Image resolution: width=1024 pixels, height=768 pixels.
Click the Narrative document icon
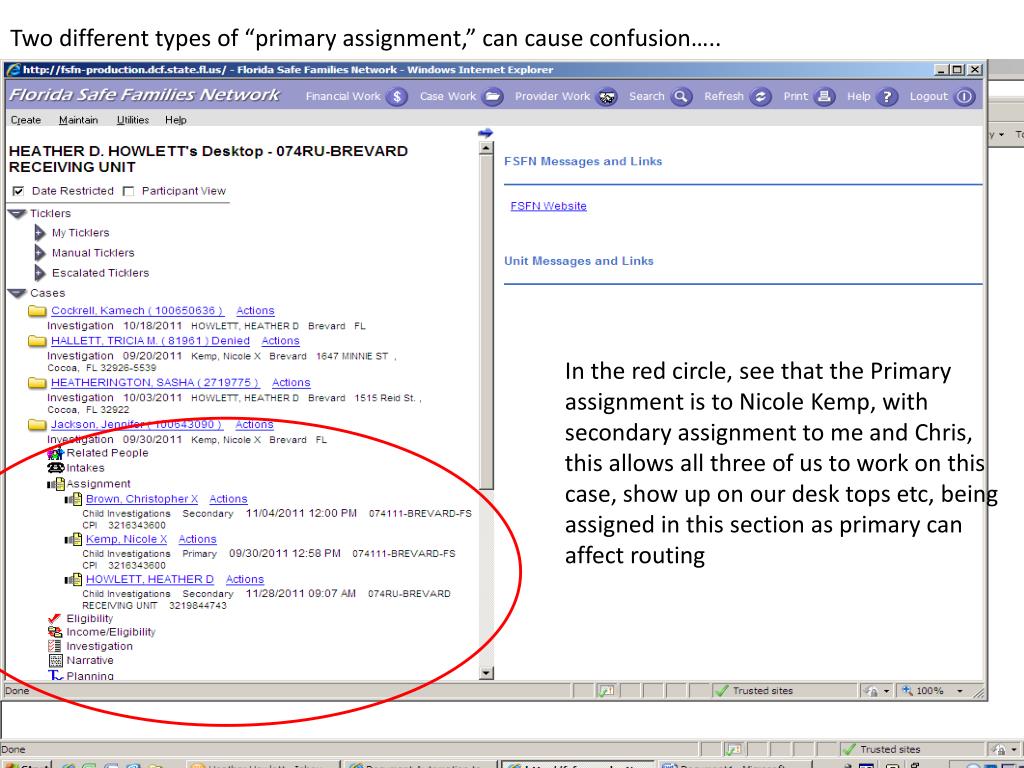coord(56,660)
